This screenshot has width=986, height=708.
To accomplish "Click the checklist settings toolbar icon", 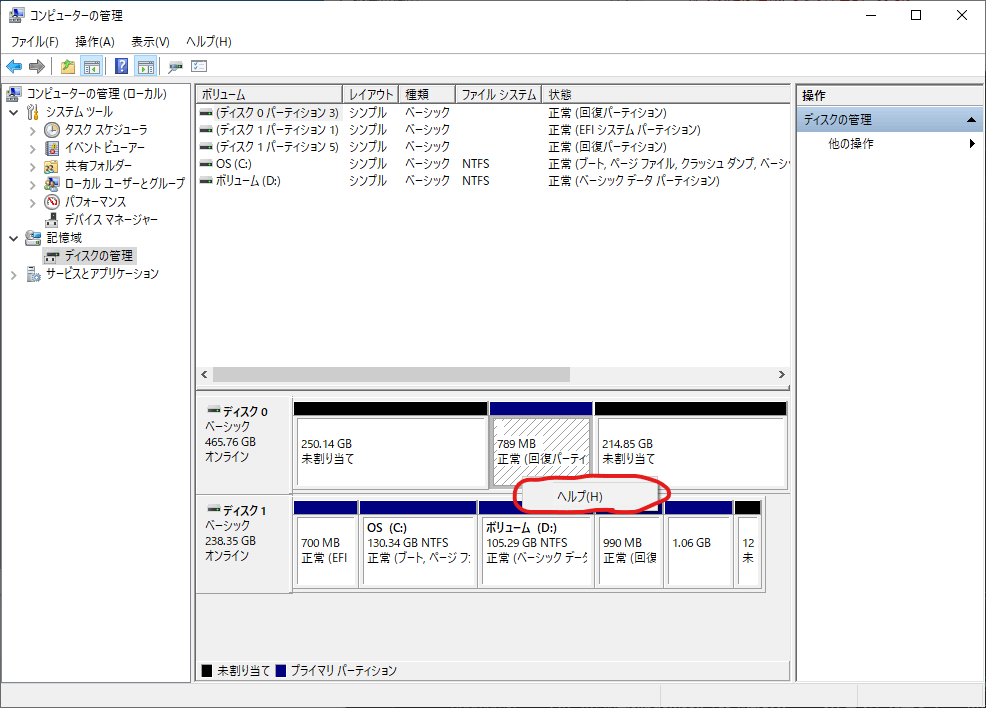I will coord(199,66).
